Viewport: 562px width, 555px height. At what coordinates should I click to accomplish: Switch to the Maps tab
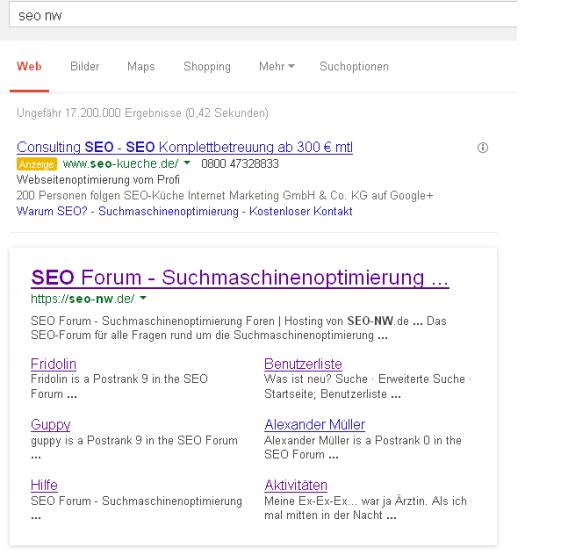point(141,67)
